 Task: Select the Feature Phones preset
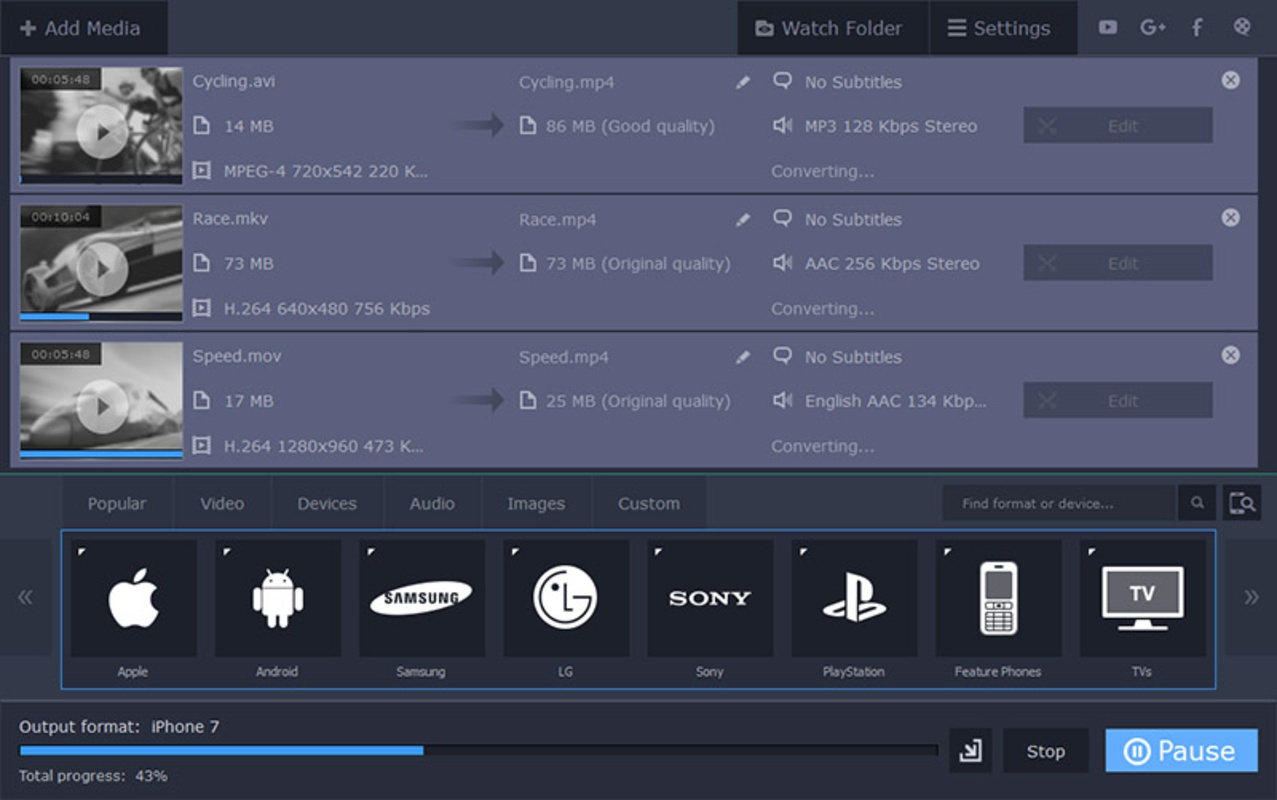coord(998,598)
